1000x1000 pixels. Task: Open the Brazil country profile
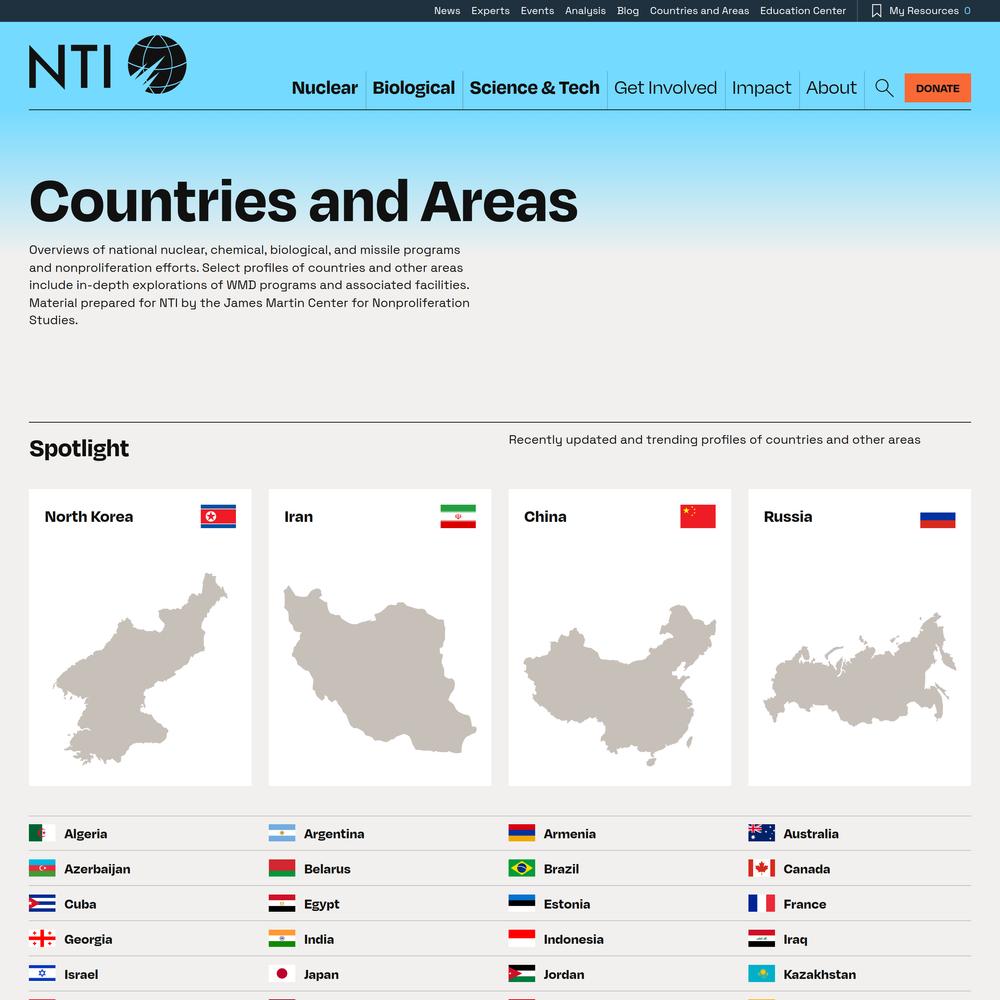click(x=561, y=869)
